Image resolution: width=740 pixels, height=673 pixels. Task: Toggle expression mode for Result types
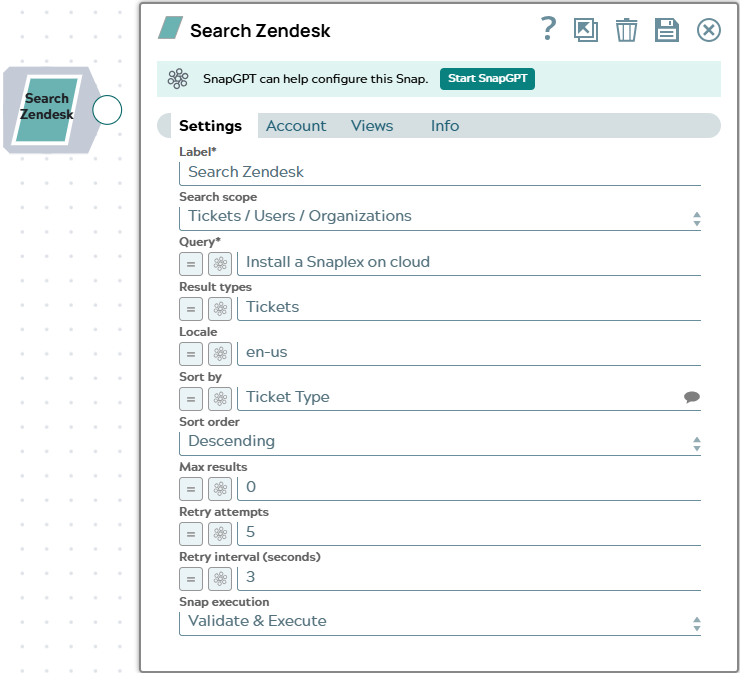(x=191, y=309)
